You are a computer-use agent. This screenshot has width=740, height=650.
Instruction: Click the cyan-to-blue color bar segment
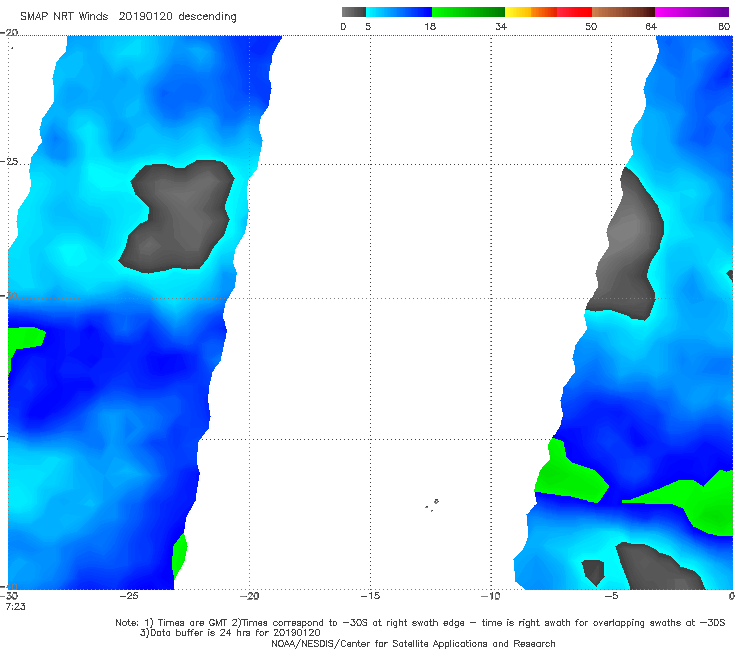[399, 12]
